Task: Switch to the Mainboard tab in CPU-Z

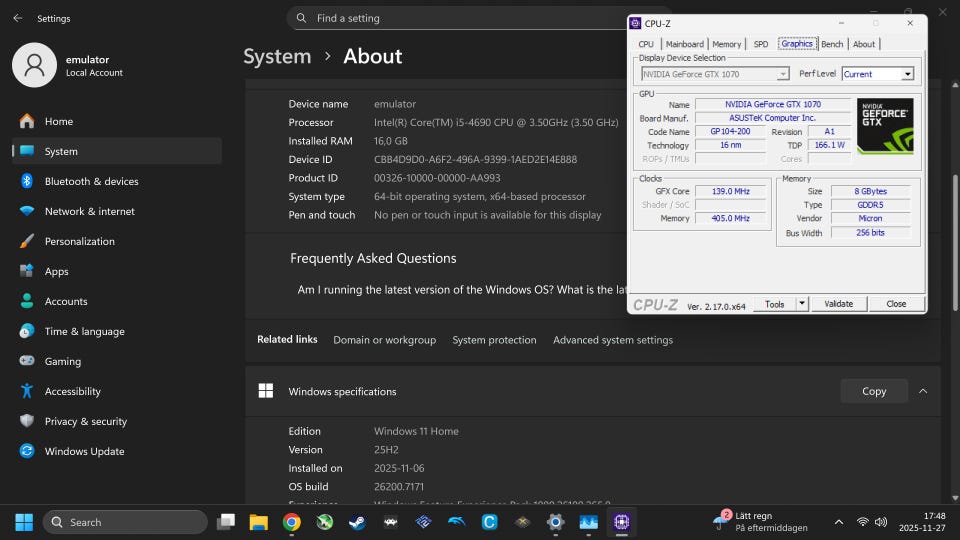Action: coord(684,44)
